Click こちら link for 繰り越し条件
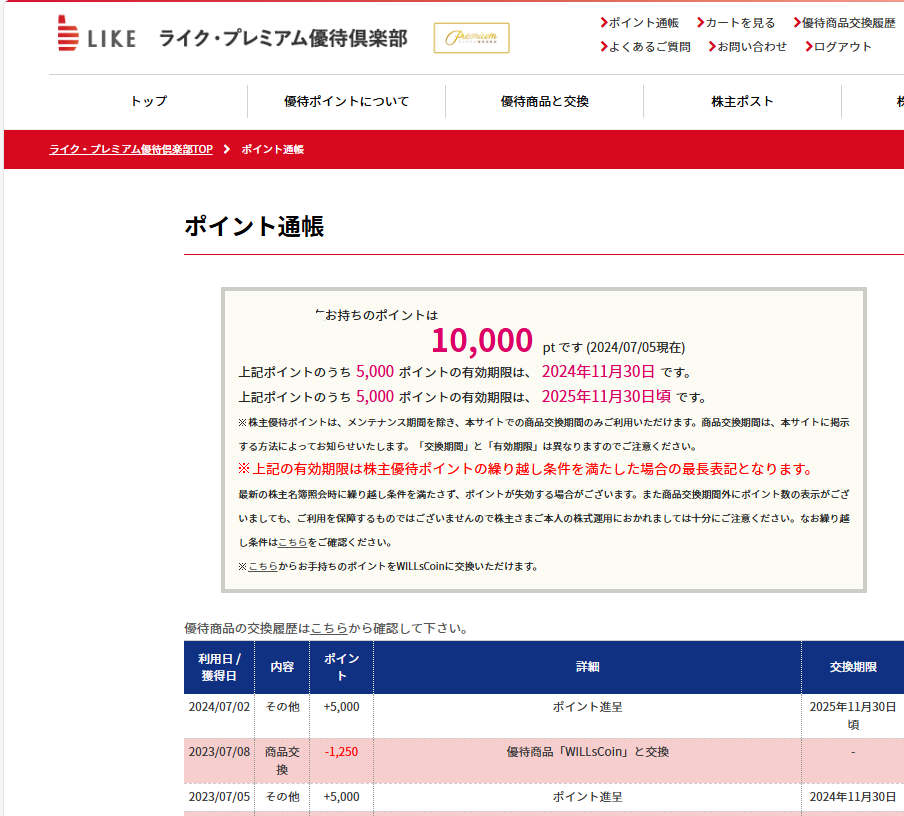 292,542
